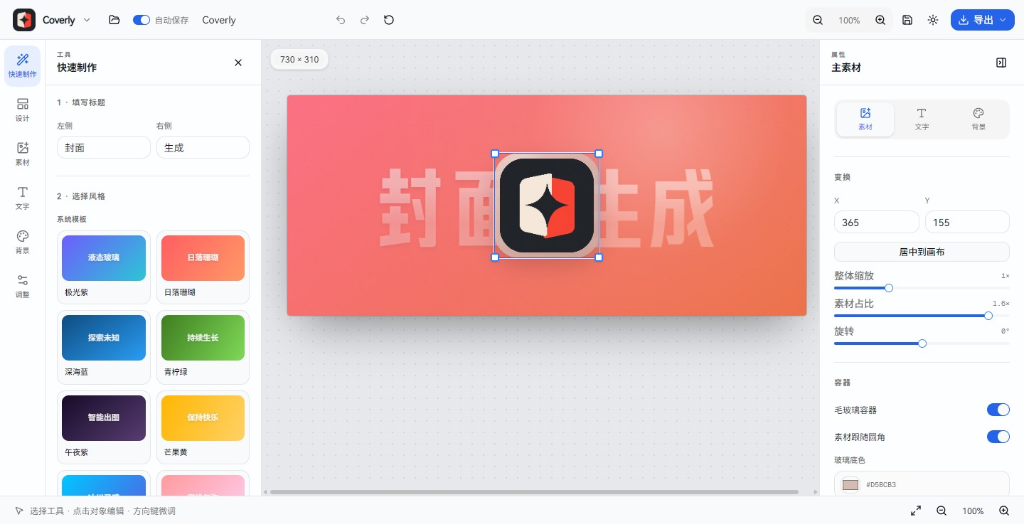This screenshot has height=524, width=1024.
Task: Click the 右侧 title field containing 生成
Action: point(202,148)
